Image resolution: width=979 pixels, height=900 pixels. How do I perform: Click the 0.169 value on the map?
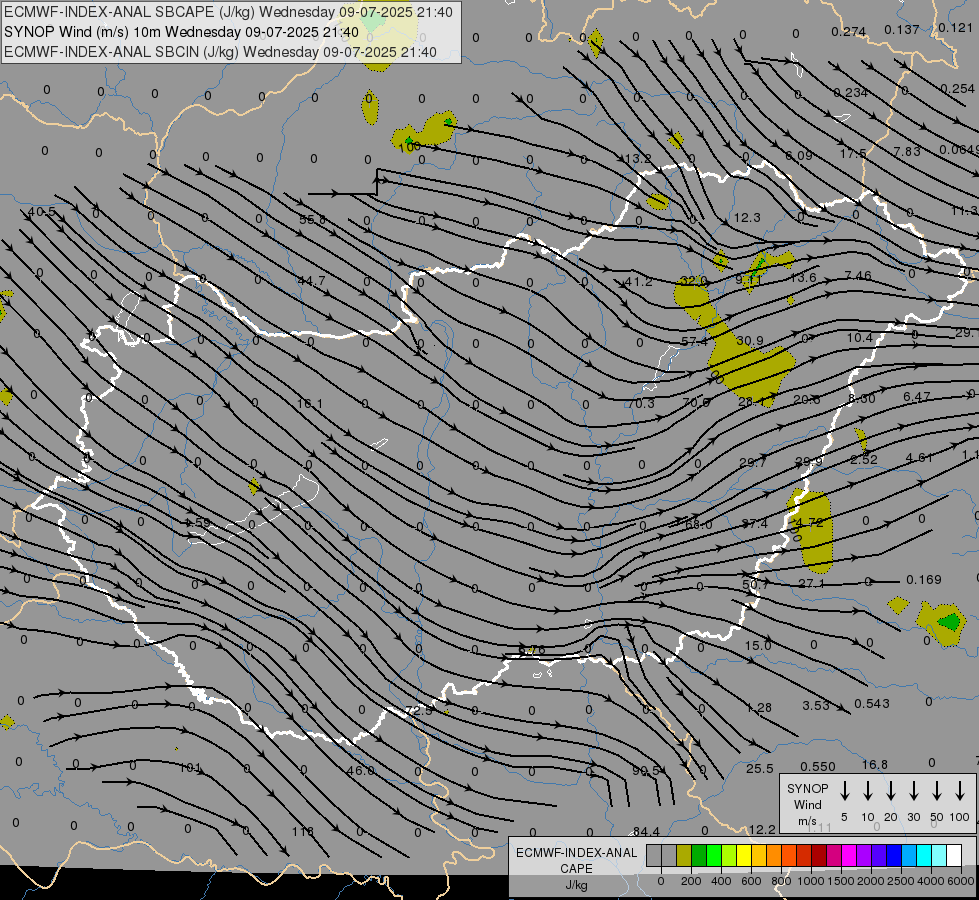923,580
